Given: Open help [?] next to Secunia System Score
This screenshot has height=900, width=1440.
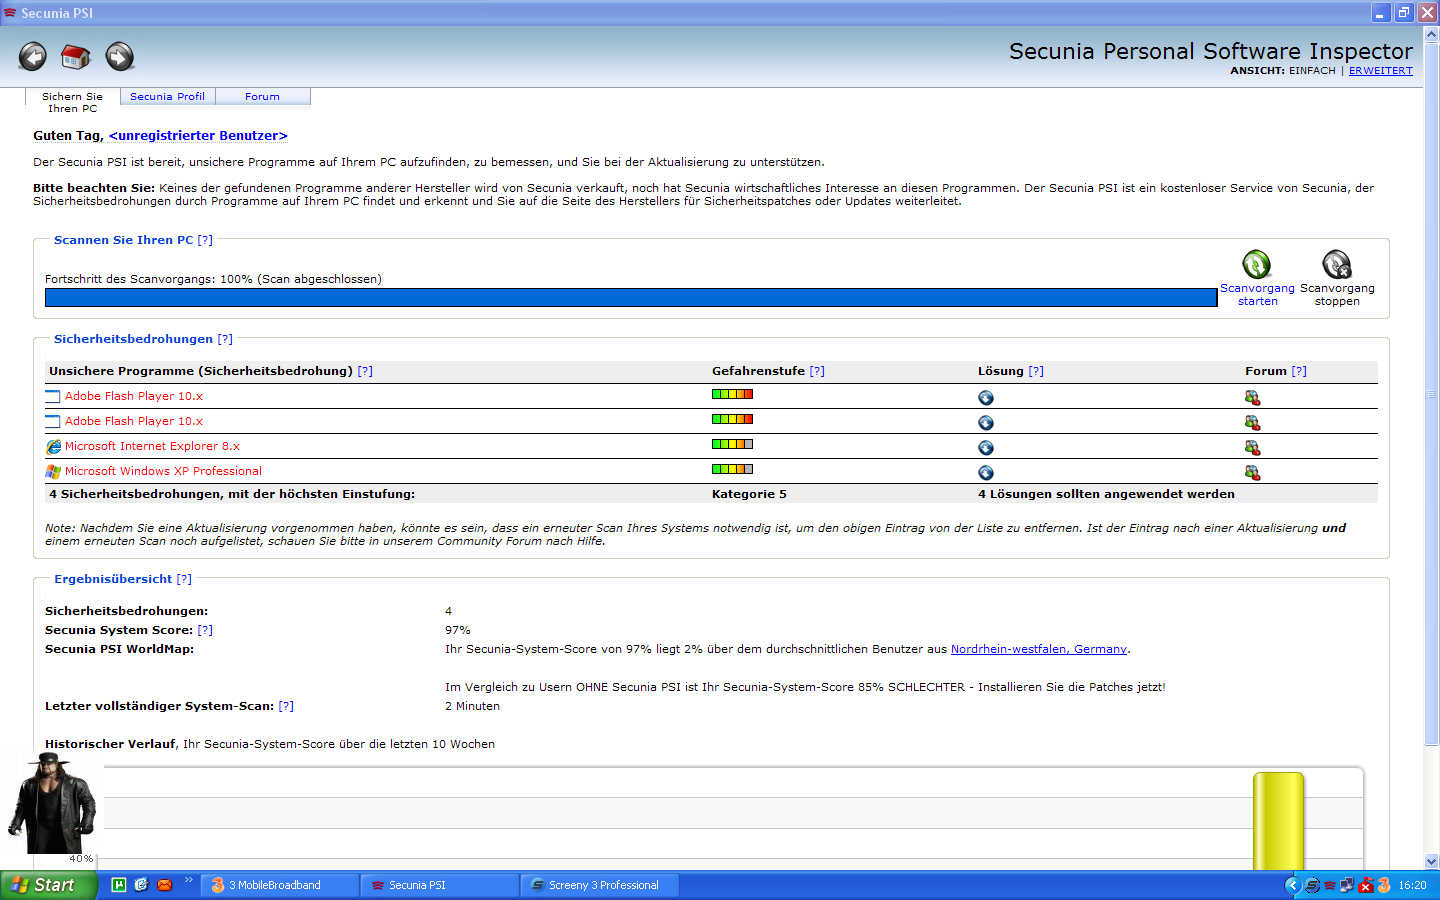Looking at the screenshot, I should tap(205, 630).
